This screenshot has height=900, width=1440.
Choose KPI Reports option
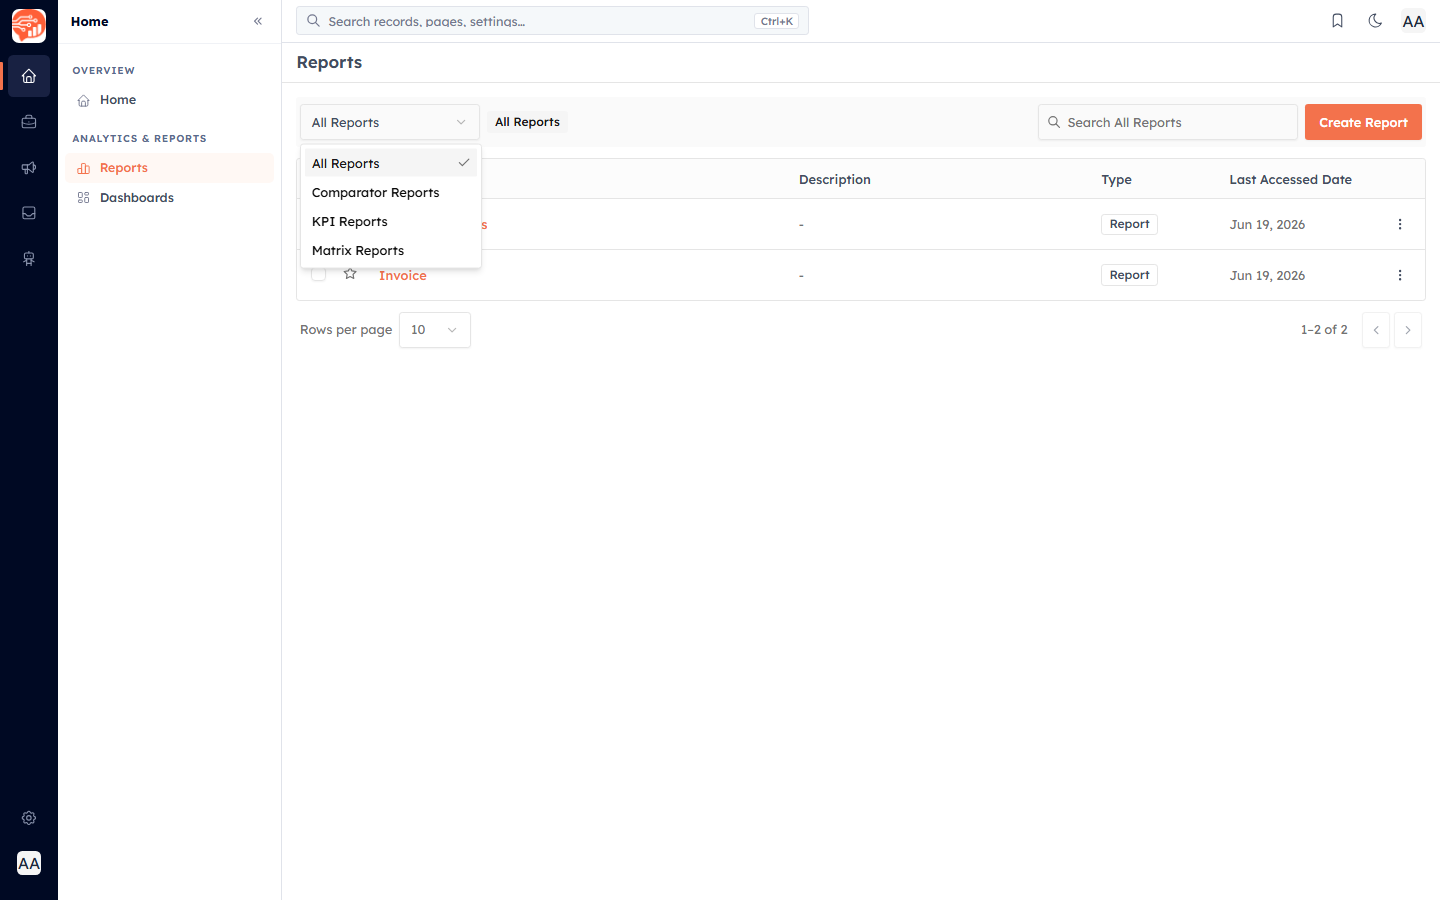391,221
